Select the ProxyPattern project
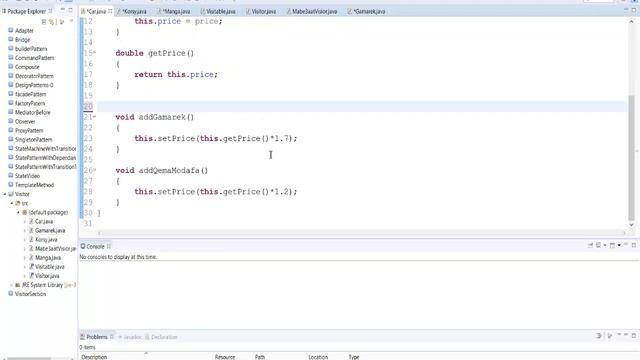 click(29, 131)
